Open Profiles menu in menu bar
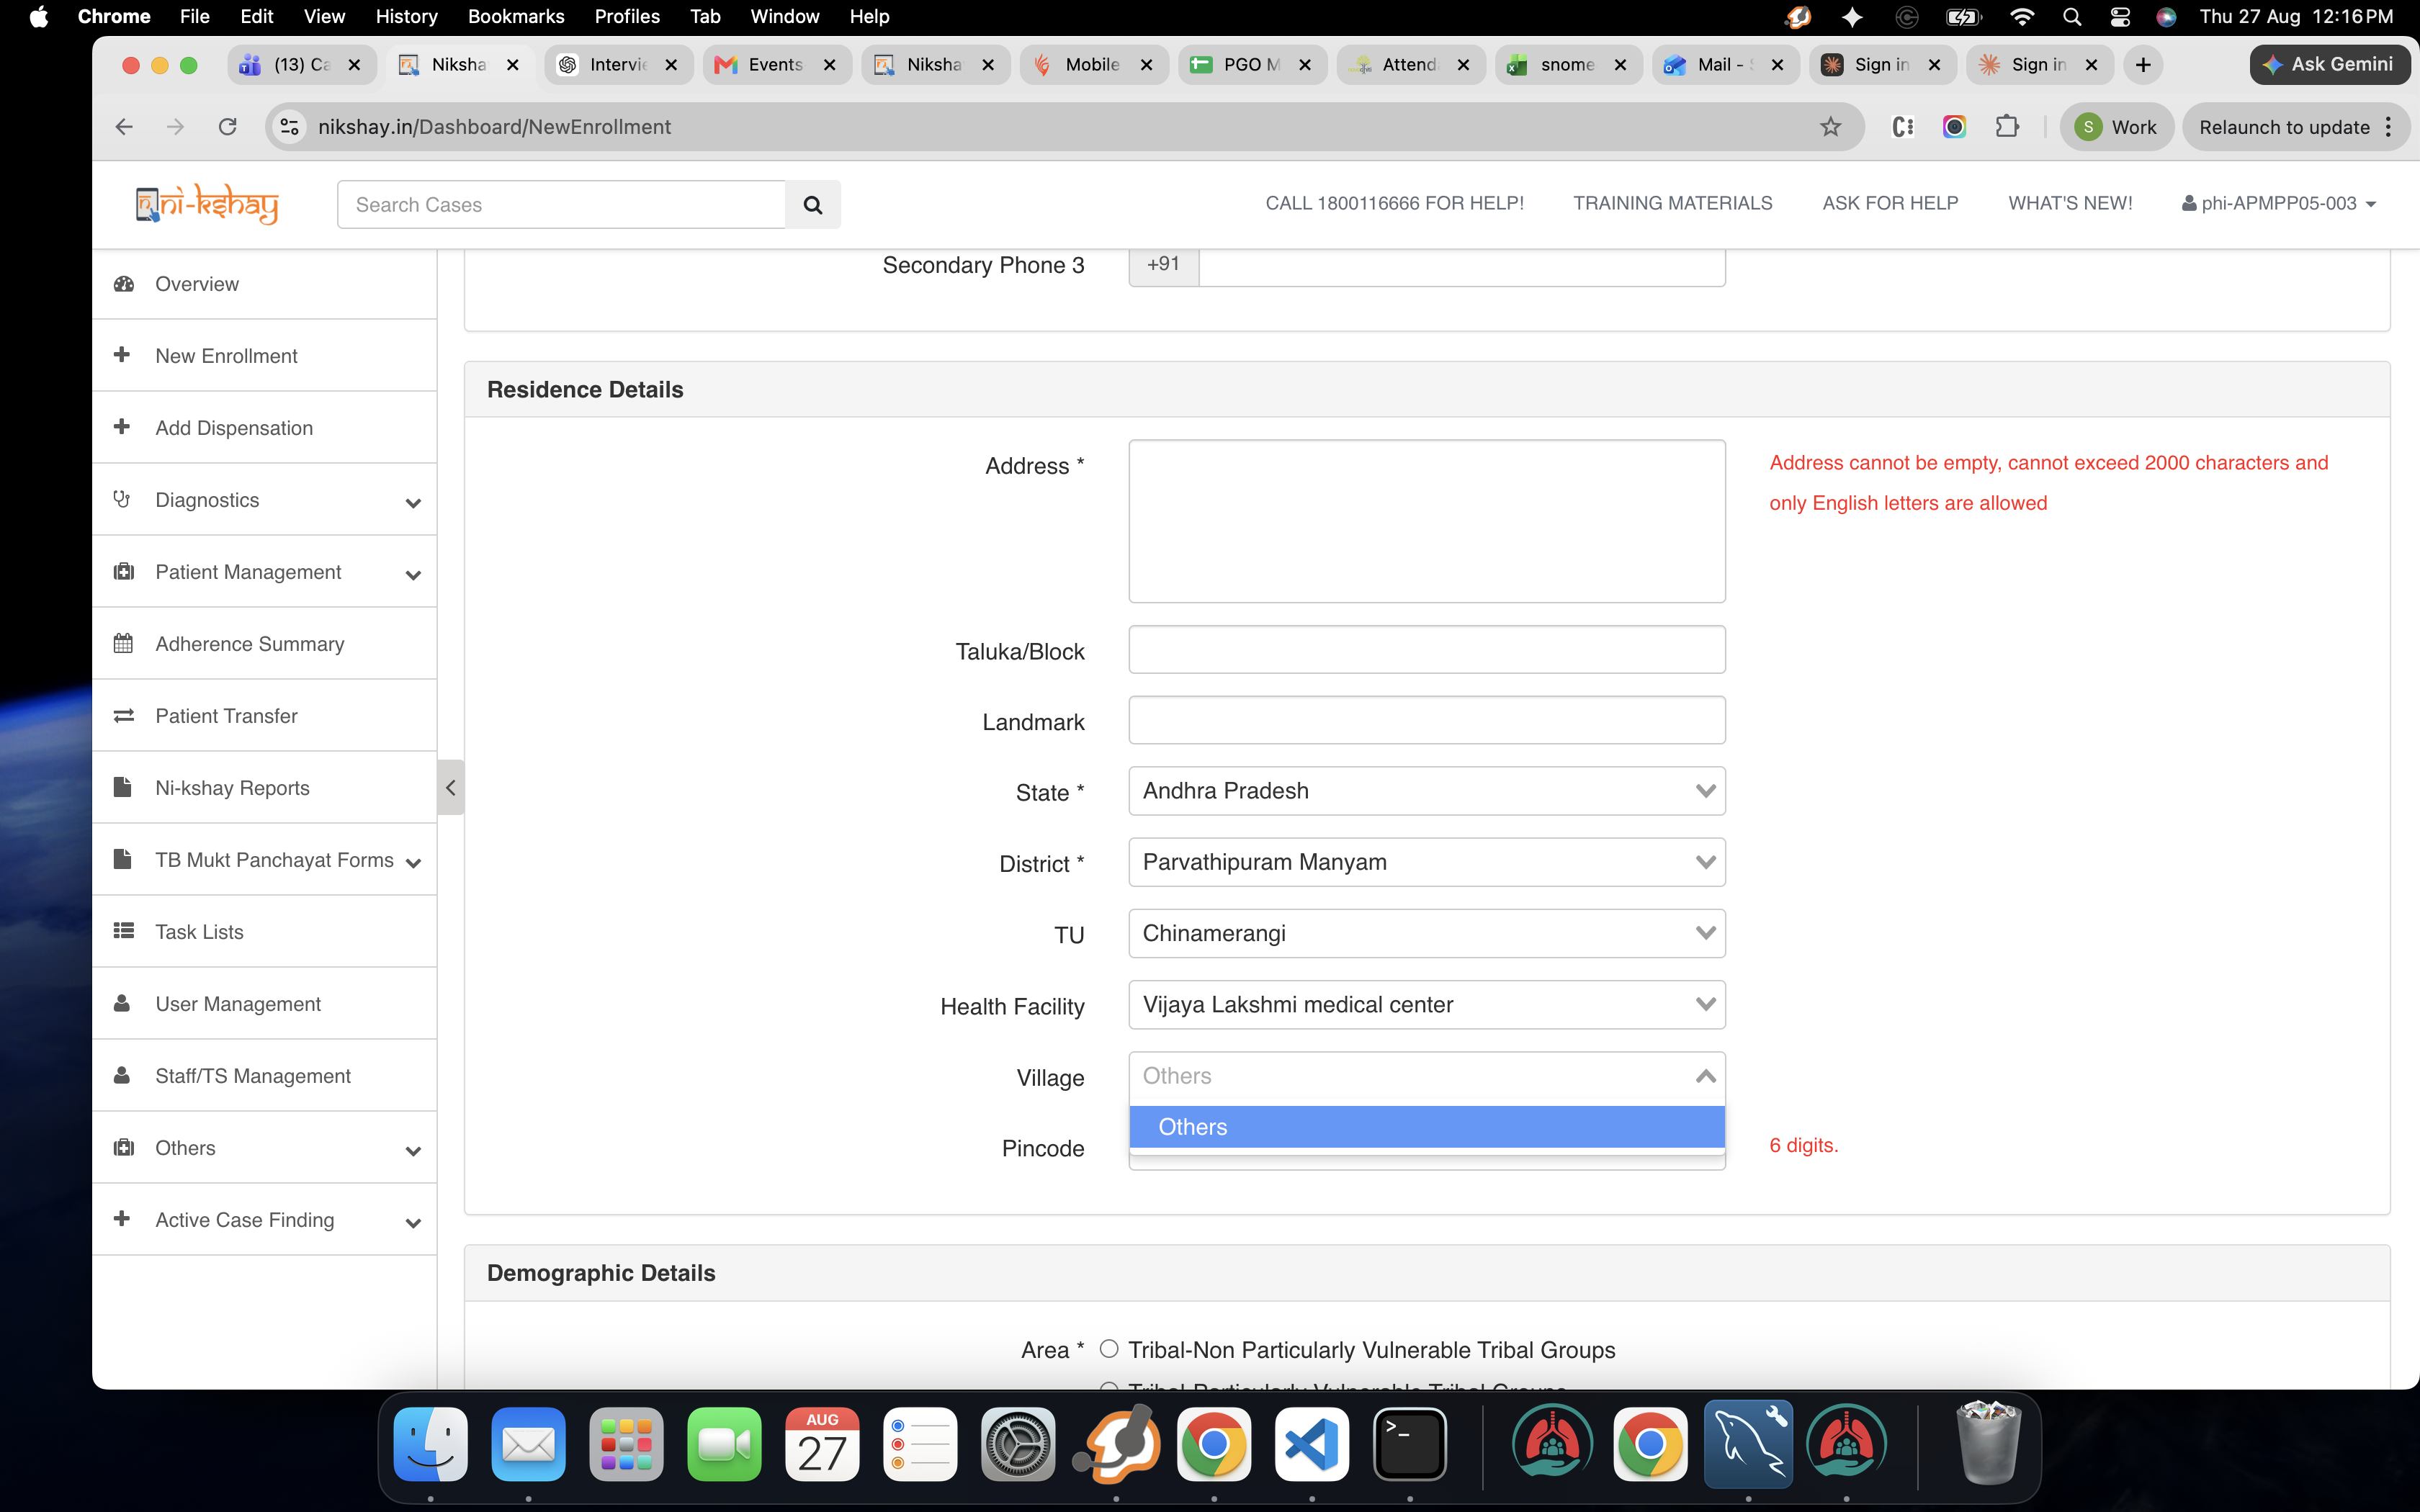This screenshot has width=2420, height=1512. (627, 17)
